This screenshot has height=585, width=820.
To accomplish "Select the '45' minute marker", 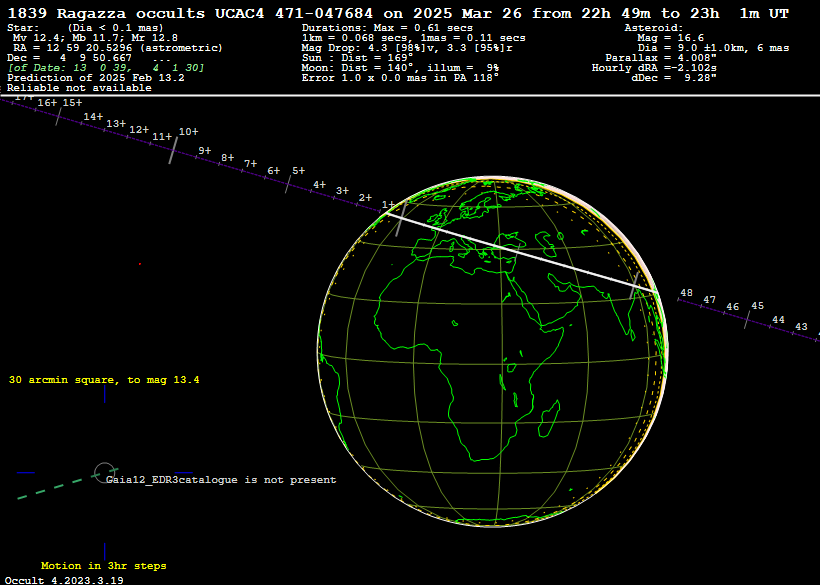I will tap(758, 306).
